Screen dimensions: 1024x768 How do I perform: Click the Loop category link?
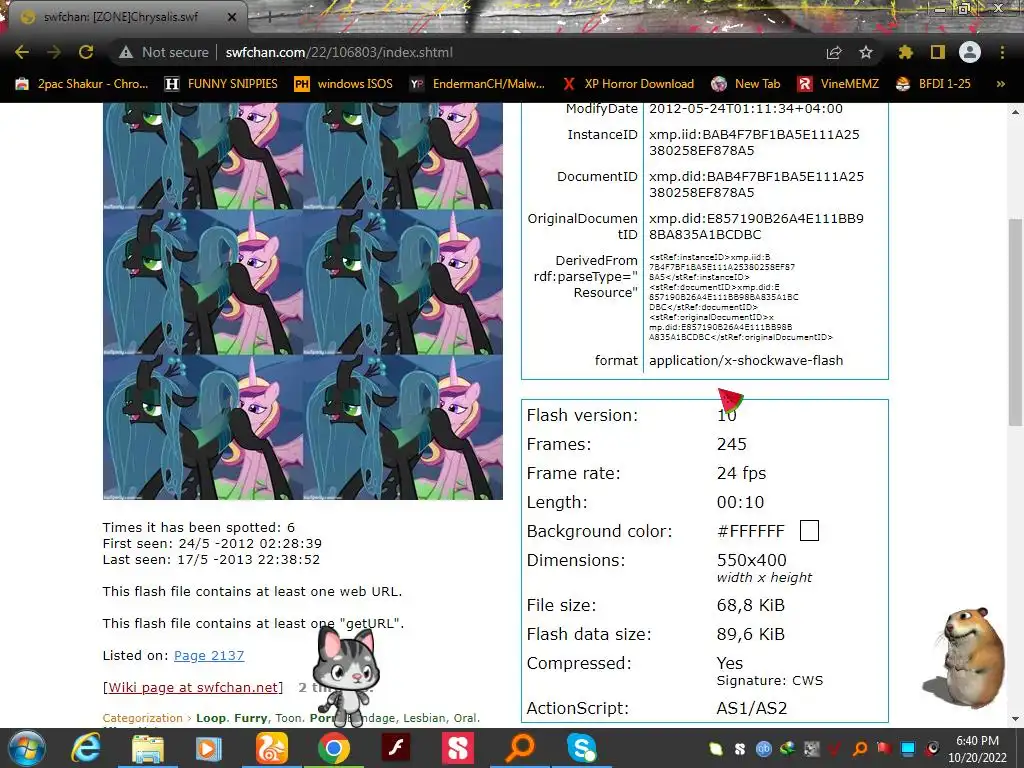tap(211, 718)
